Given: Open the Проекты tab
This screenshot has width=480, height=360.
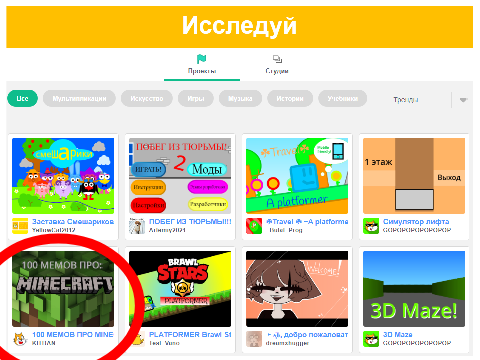Looking at the screenshot, I should click(x=202, y=65).
